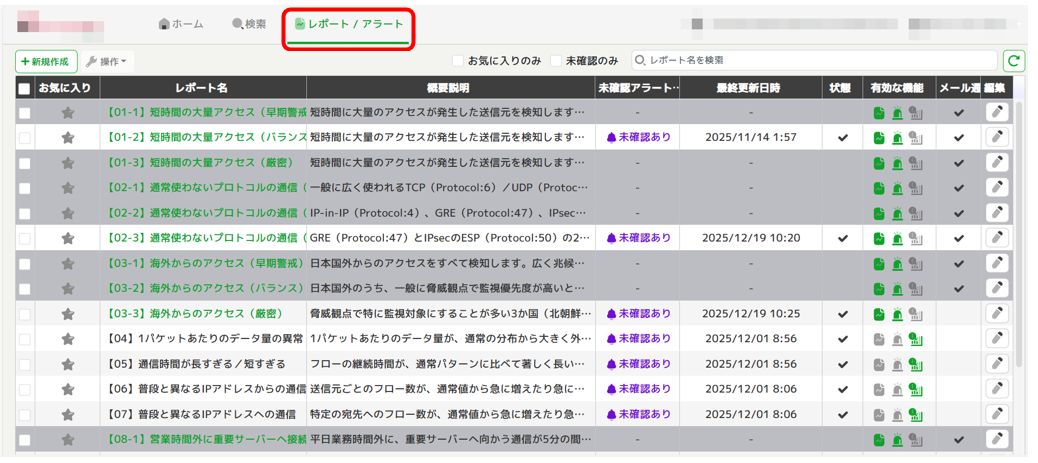
Task: Click the favorite star for report 【02-3】
Action: [x=68, y=238]
